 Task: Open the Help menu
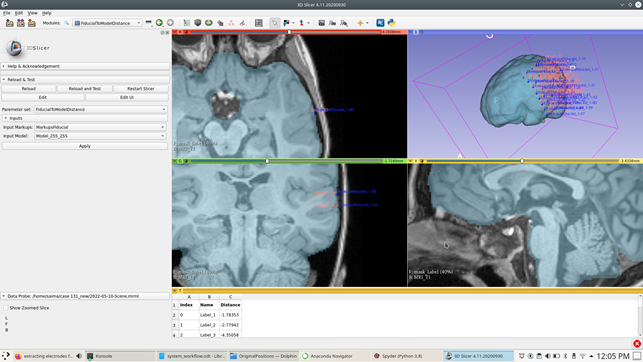click(x=47, y=13)
